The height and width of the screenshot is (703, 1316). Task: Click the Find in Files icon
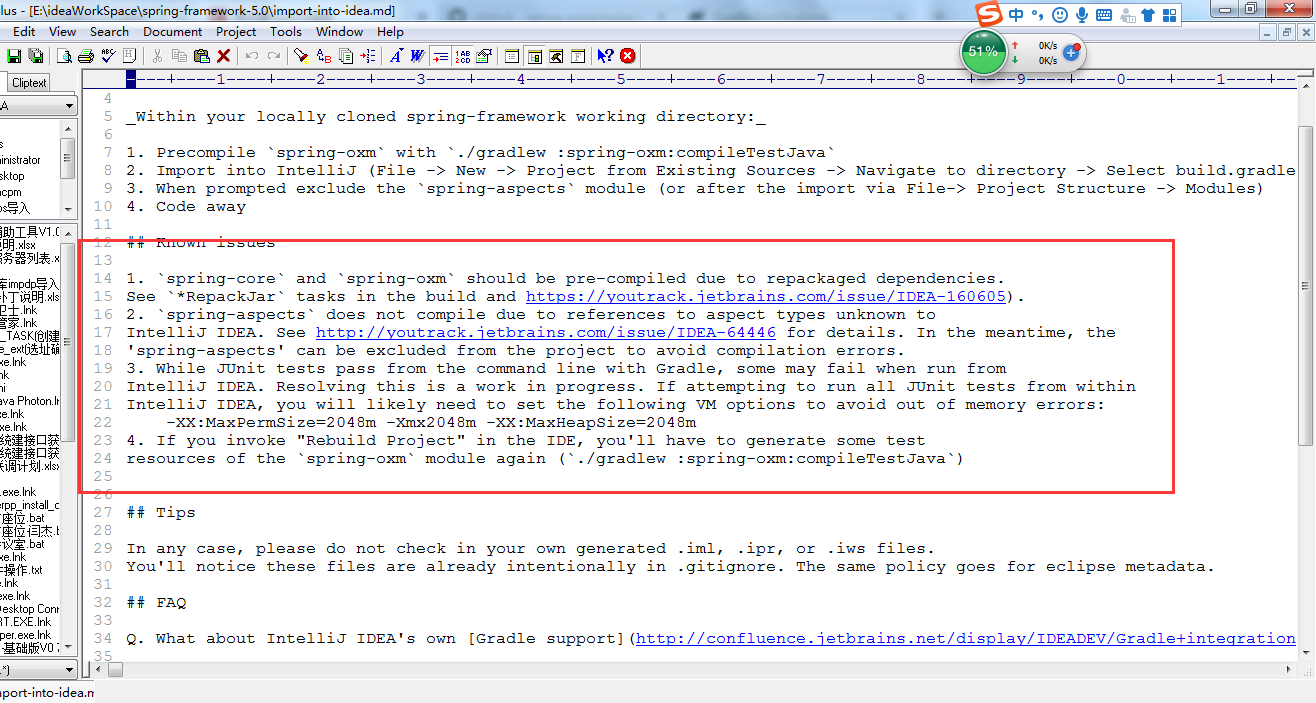tap(344, 56)
